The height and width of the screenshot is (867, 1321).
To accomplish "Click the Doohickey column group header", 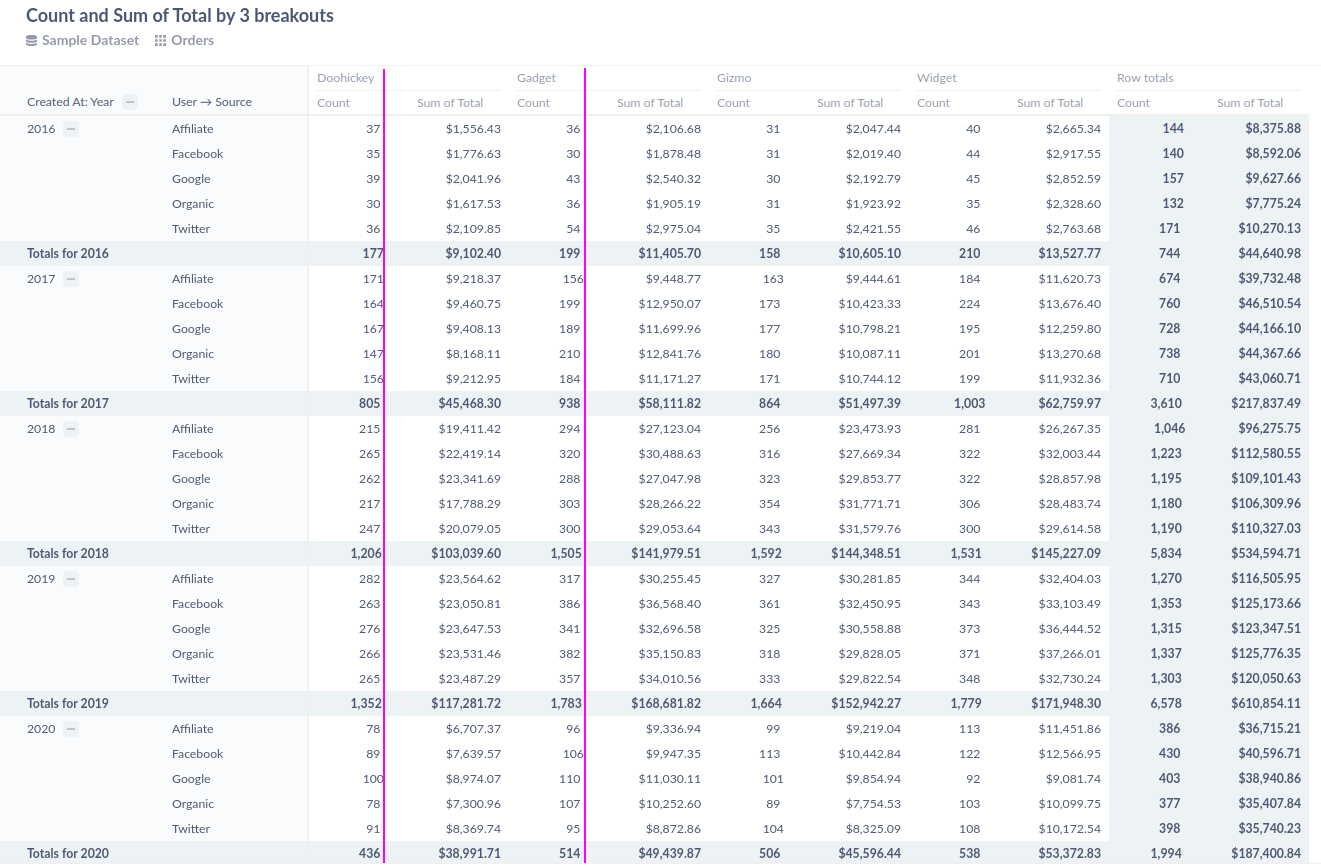I will 346,77.
